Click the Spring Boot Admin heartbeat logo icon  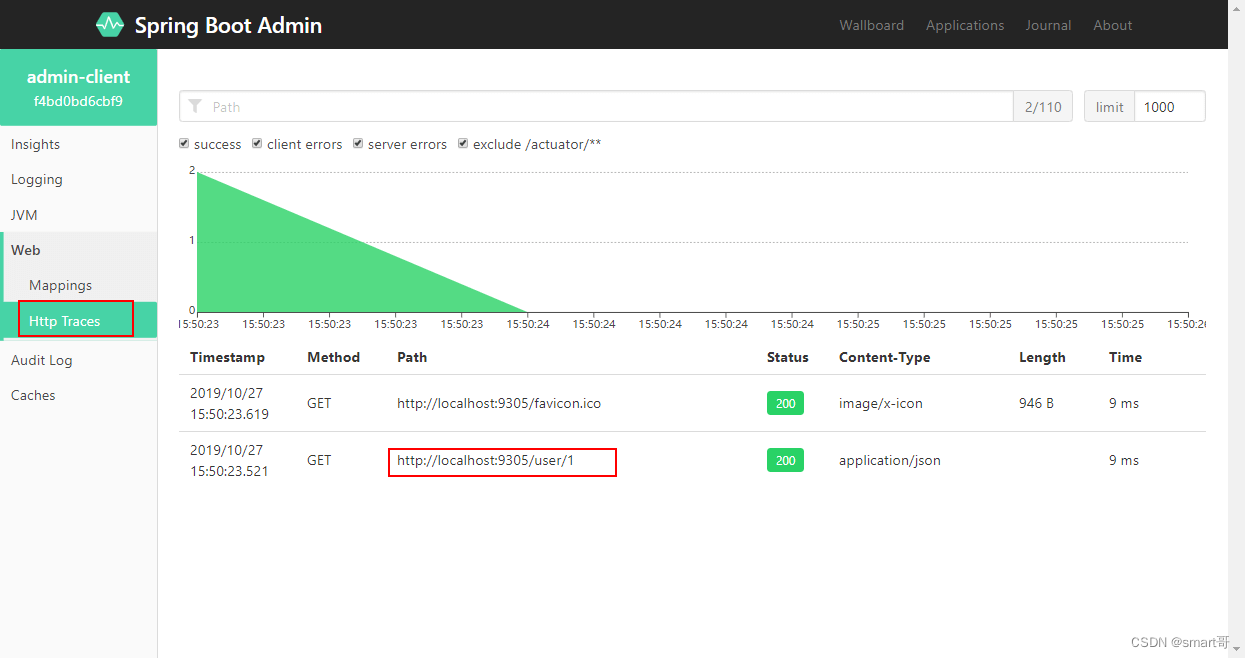coord(110,24)
